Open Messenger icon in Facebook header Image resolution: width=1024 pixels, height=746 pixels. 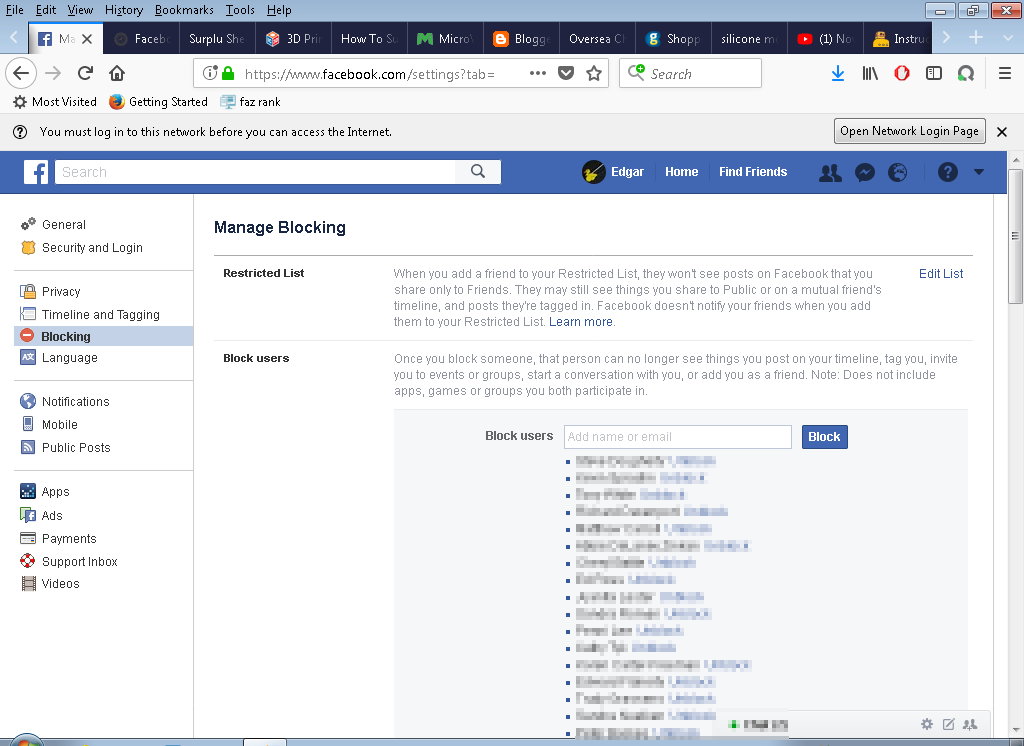coord(865,172)
